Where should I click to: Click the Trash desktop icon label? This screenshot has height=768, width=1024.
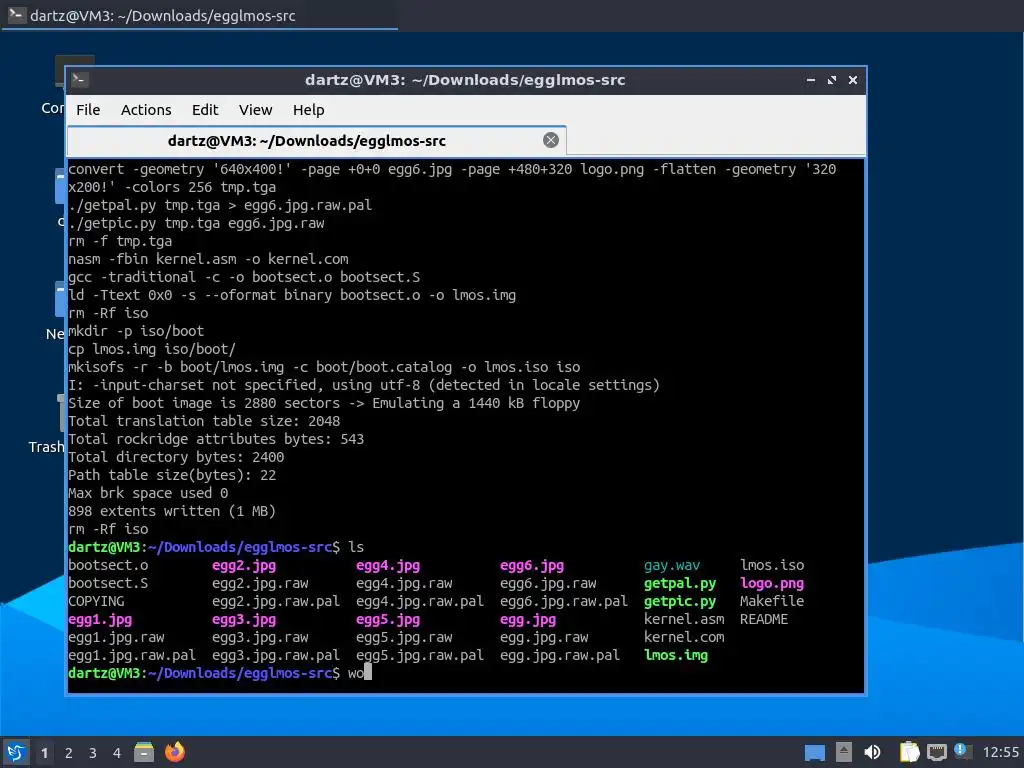[x=46, y=447]
